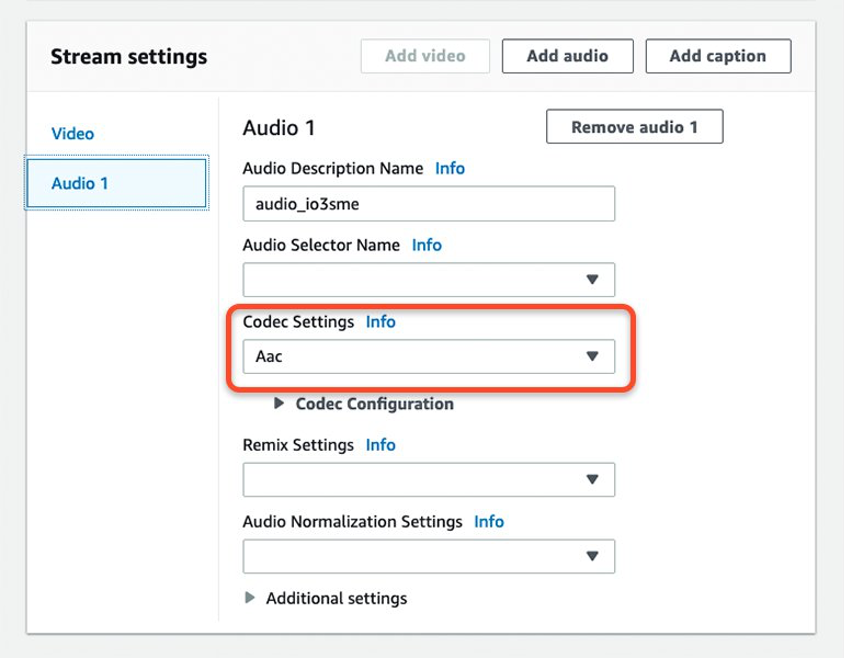
Task: Click the Additional settings disclosure triangle
Action: click(250, 598)
